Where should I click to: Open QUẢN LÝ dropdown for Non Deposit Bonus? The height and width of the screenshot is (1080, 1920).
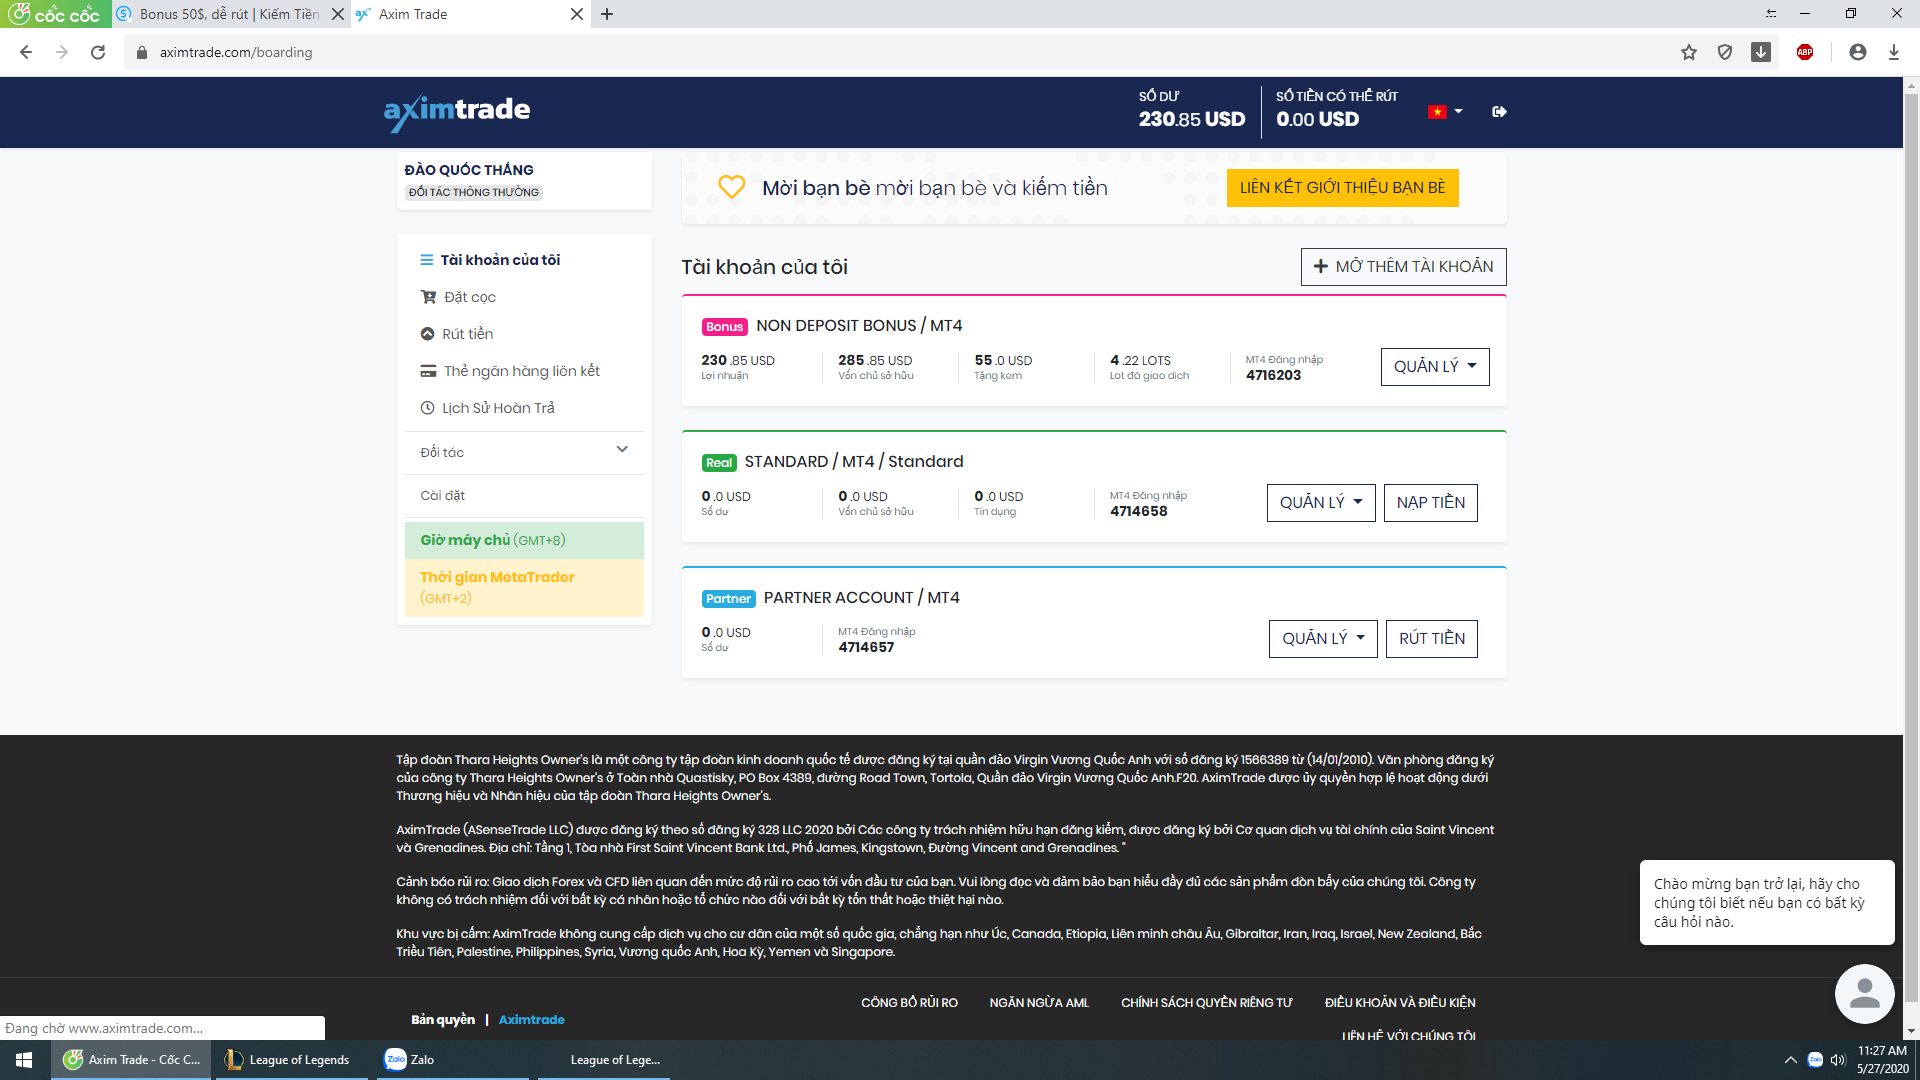1434,367
